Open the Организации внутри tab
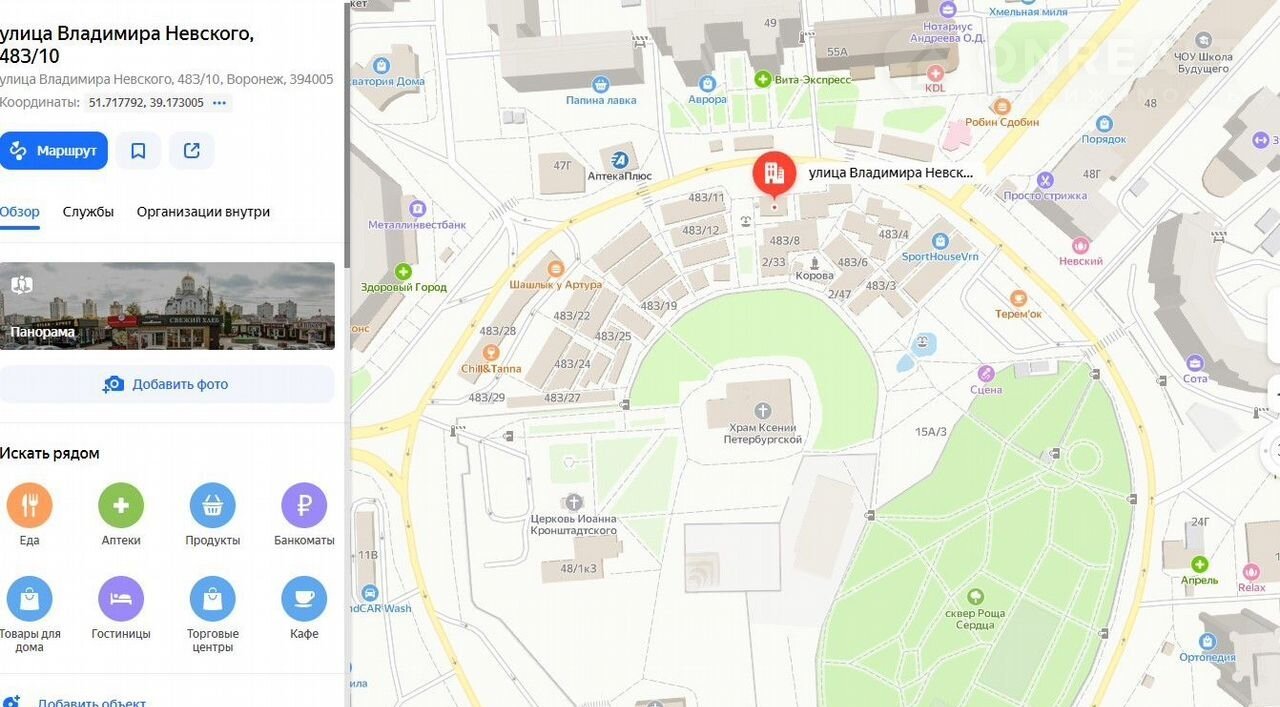1280x707 pixels. pos(203,212)
